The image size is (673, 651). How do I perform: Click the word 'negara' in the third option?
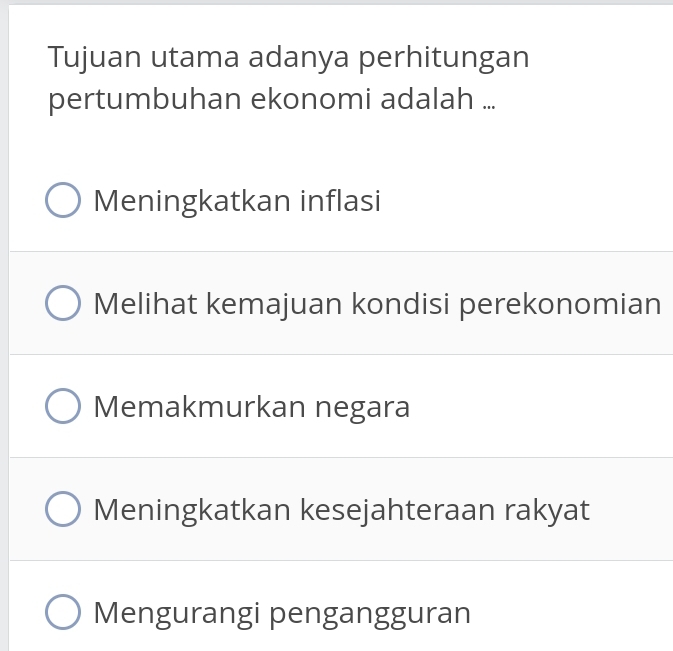(363, 409)
